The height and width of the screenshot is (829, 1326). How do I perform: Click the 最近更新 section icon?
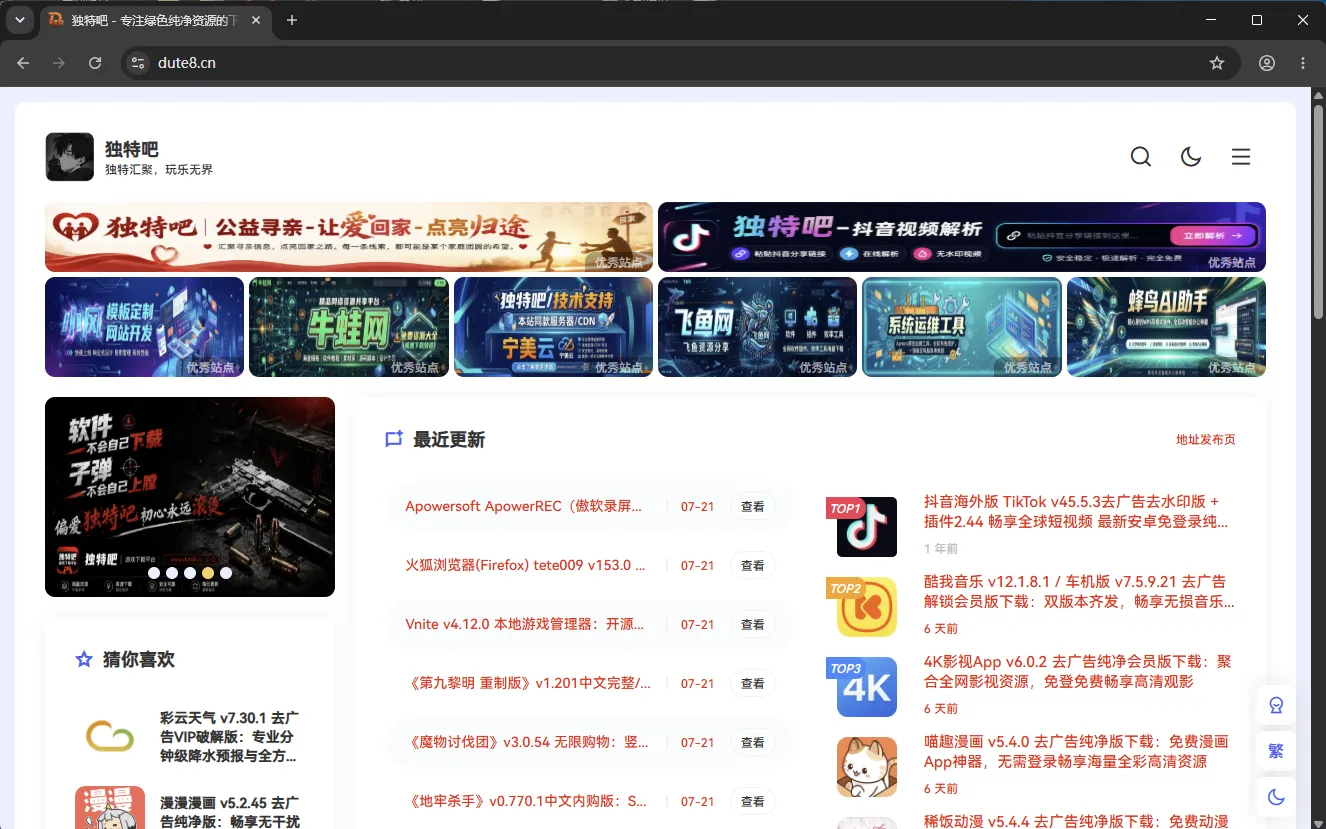[x=394, y=439]
